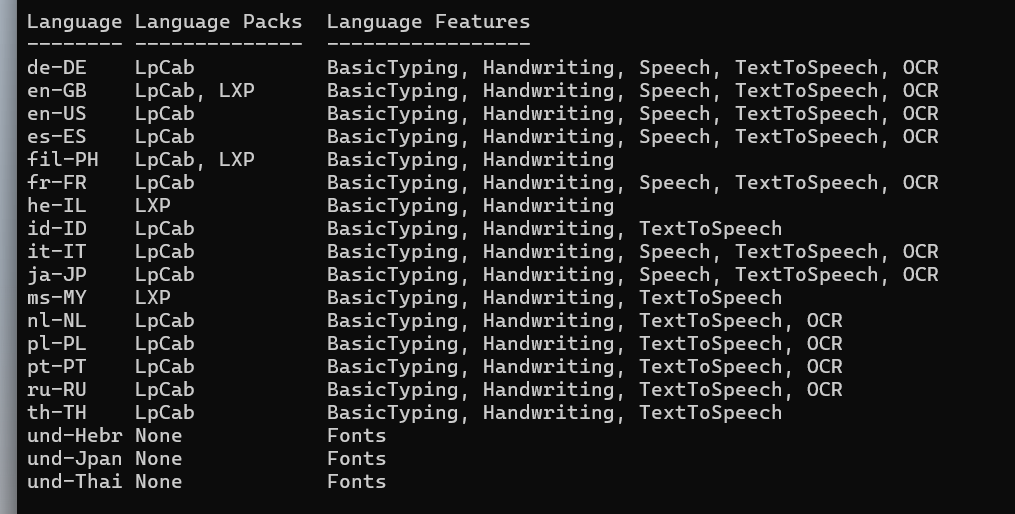Click the ms-MY language entry
Image resolution: width=1015 pixels, height=514 pixels.
(56, 297)
